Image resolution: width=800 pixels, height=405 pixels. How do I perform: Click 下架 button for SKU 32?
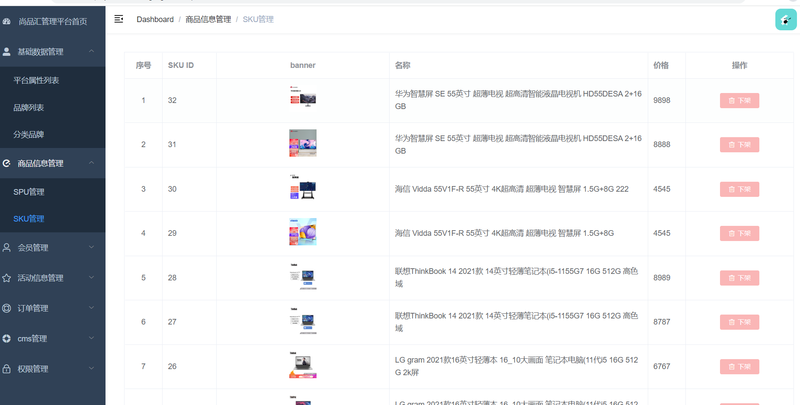click(x=739, y=100)
